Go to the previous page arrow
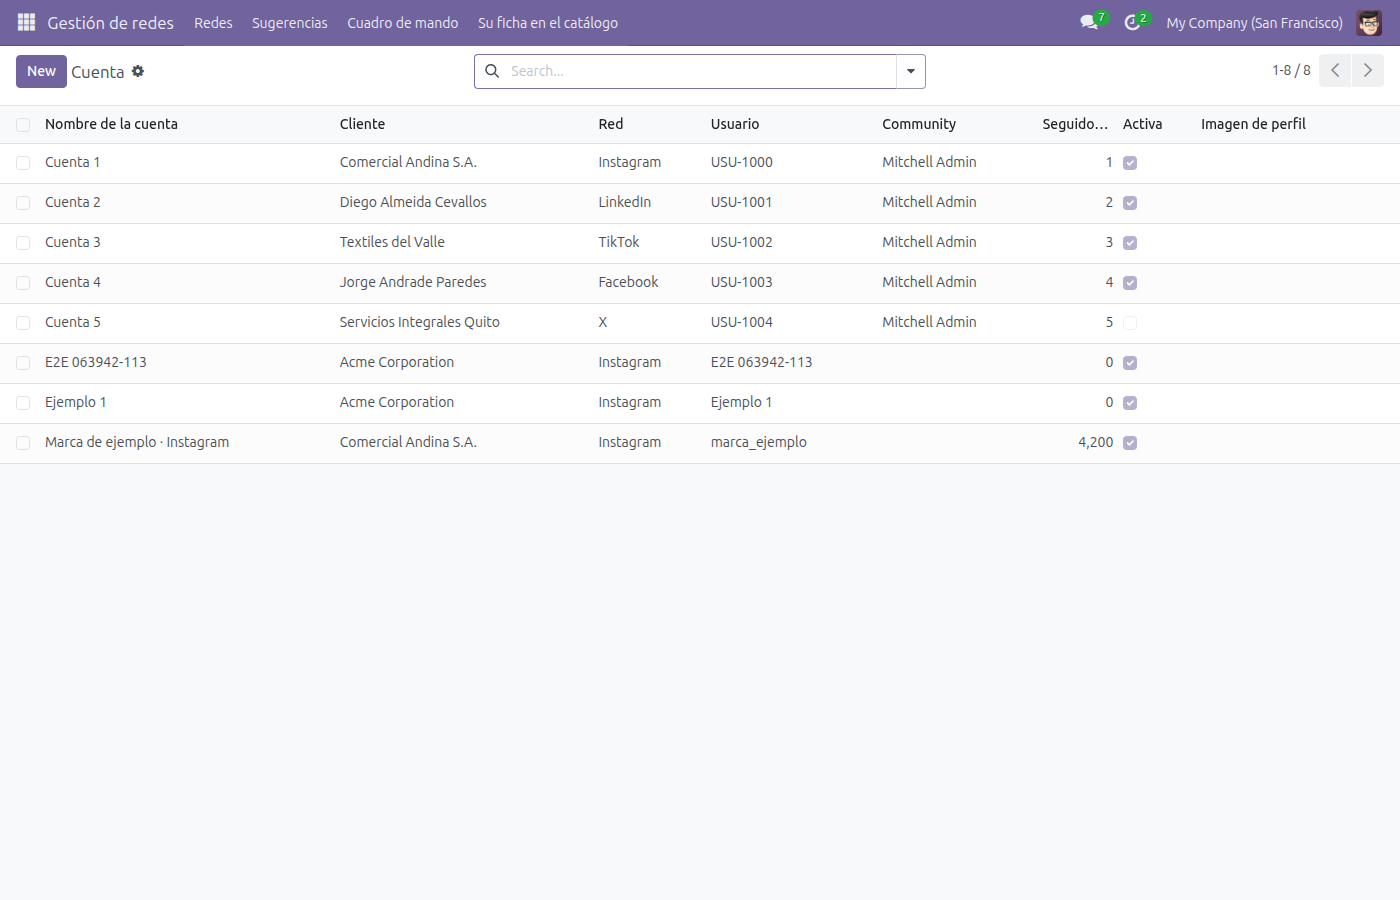This screenshot has height=900, width=1400. 1335,71
